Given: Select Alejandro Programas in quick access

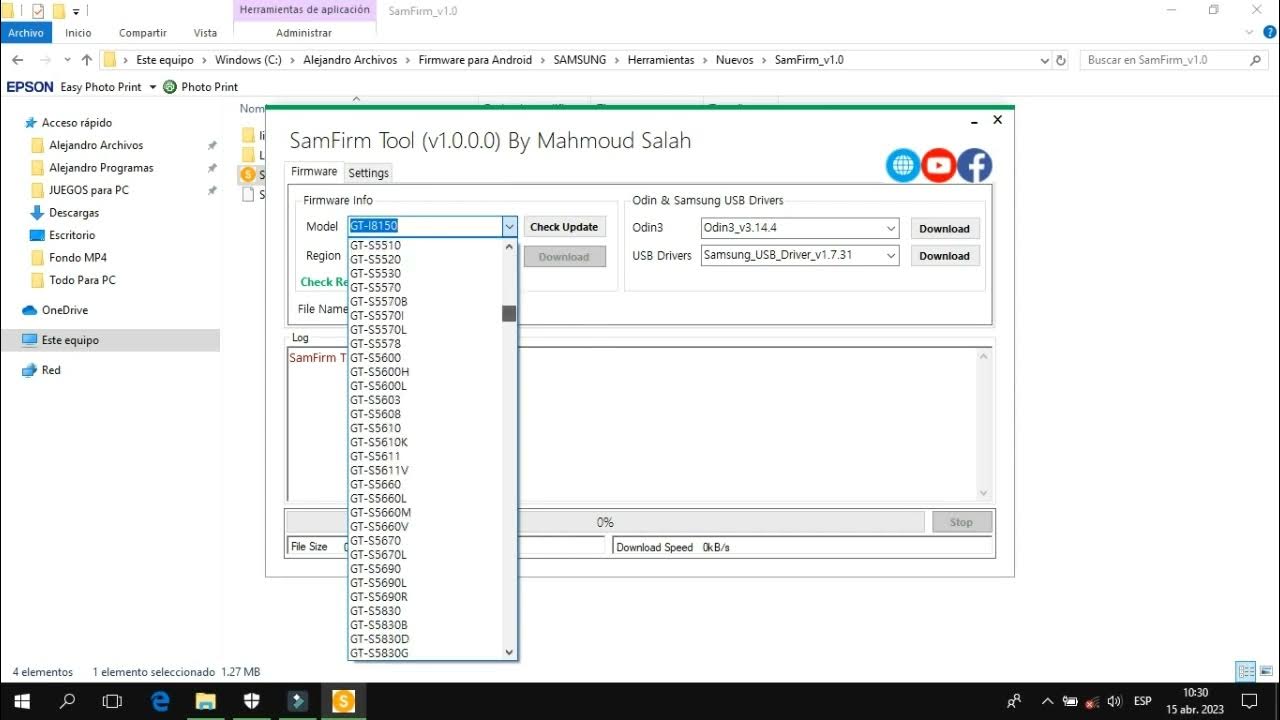Looking at the screenshot, I should pos(101,168).
